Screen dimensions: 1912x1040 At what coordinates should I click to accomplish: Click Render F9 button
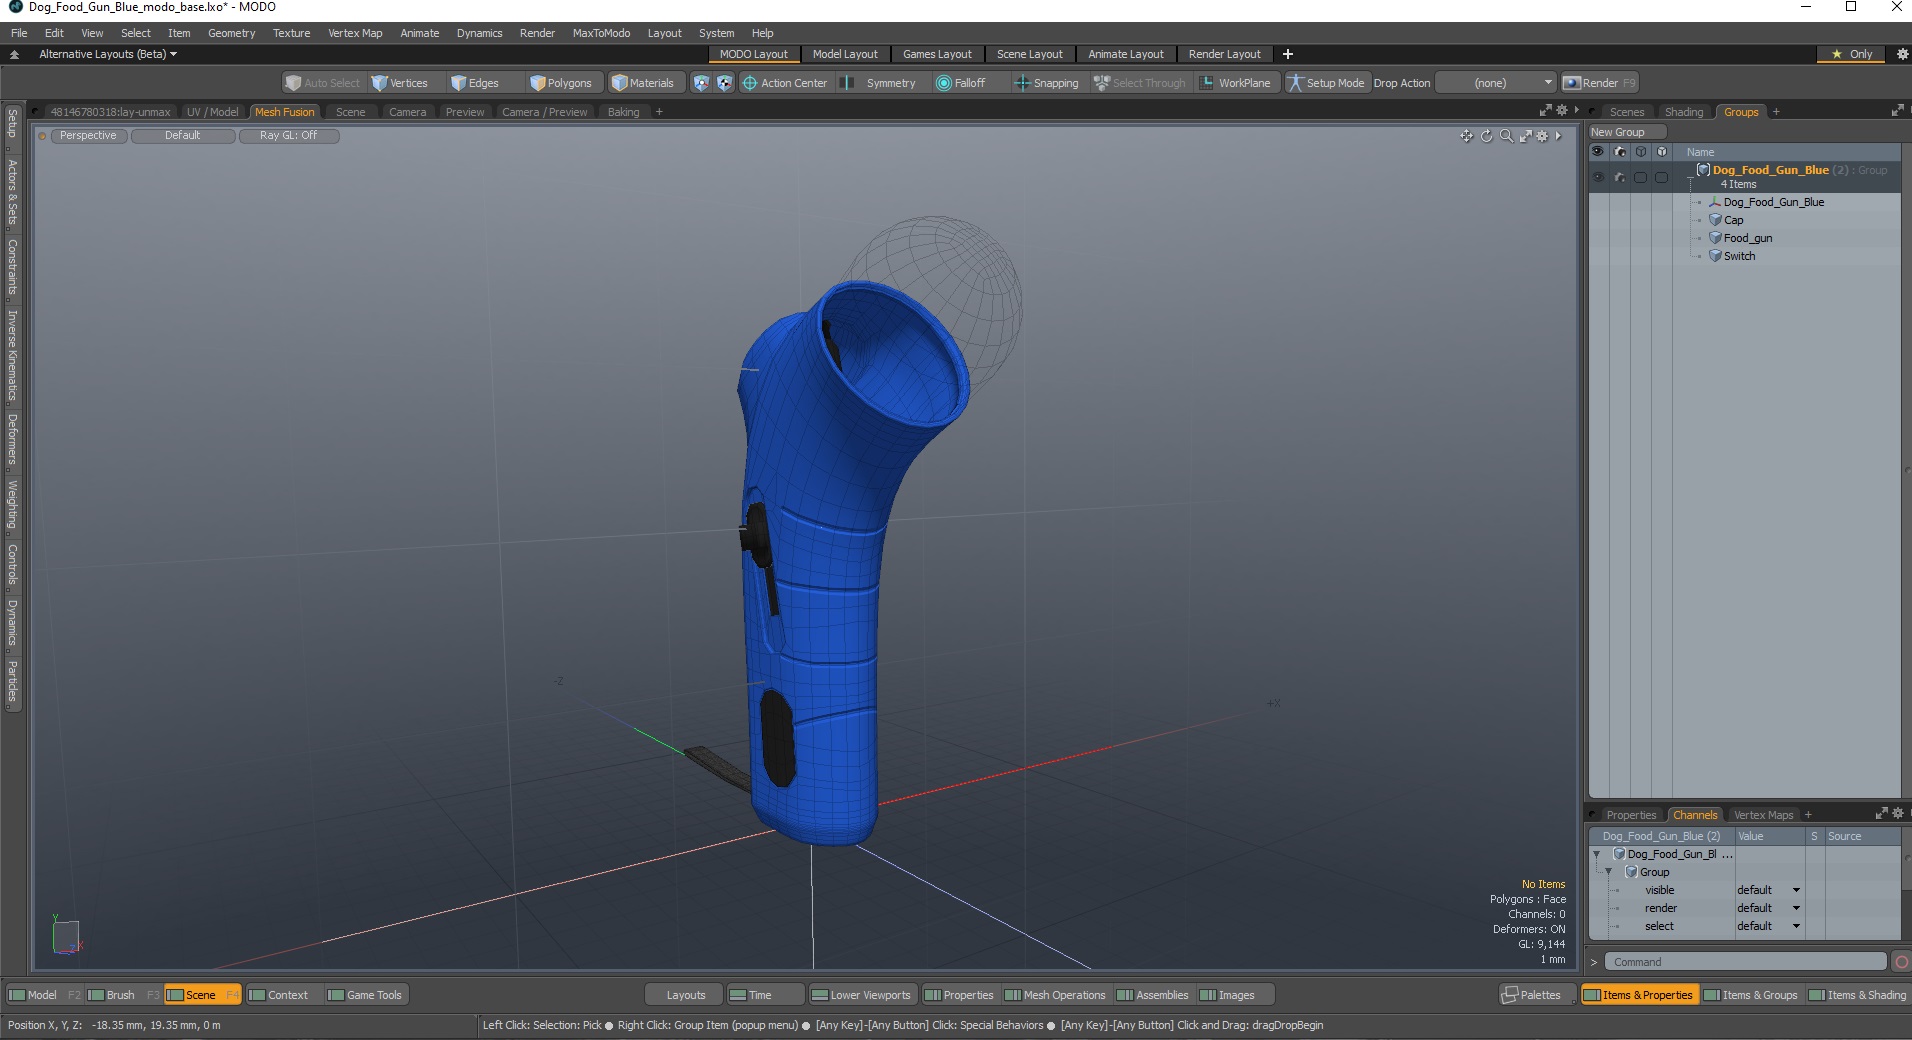point(1600,83)
